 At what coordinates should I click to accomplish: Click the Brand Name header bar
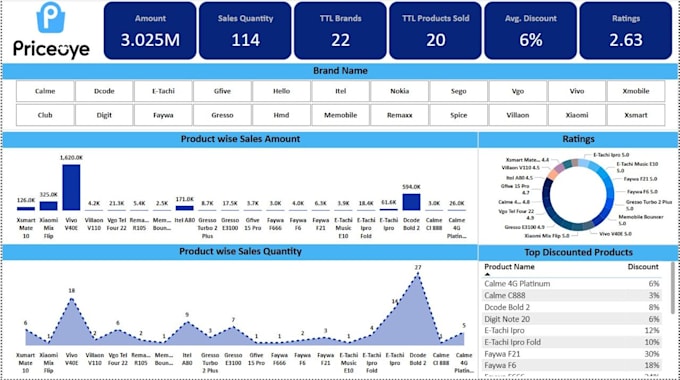(340, 71)
